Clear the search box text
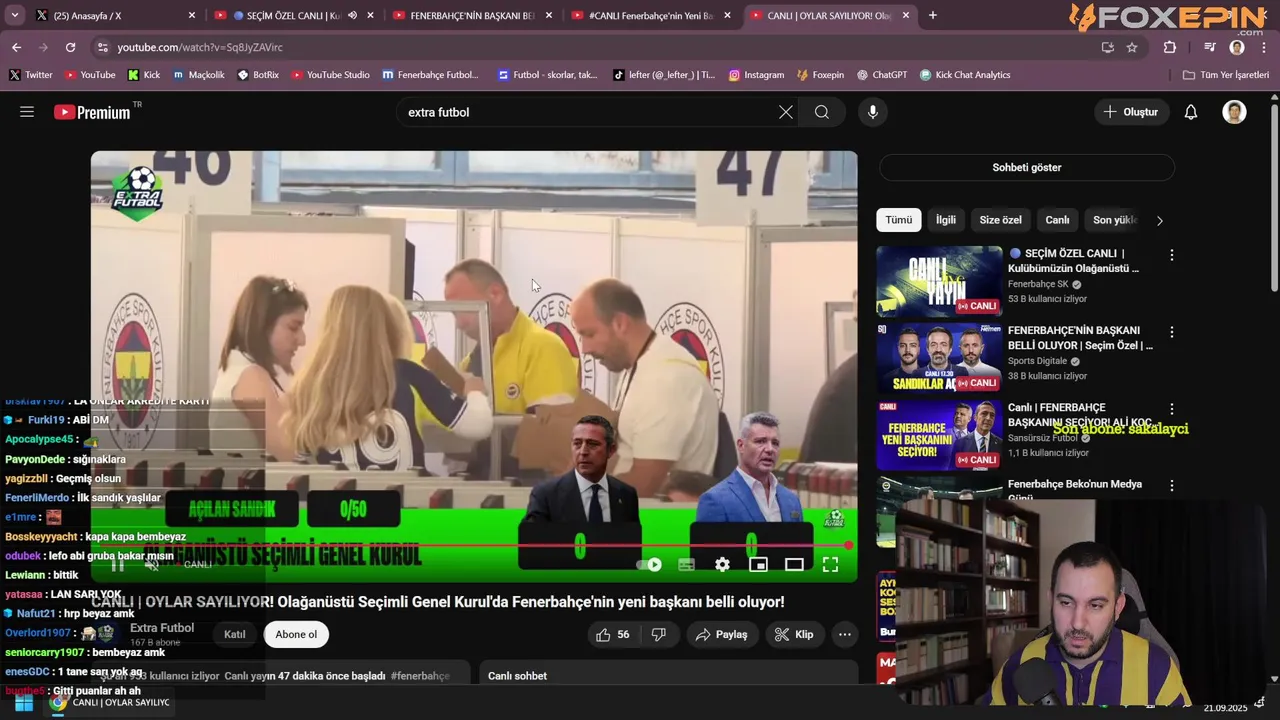 point(786,112)
